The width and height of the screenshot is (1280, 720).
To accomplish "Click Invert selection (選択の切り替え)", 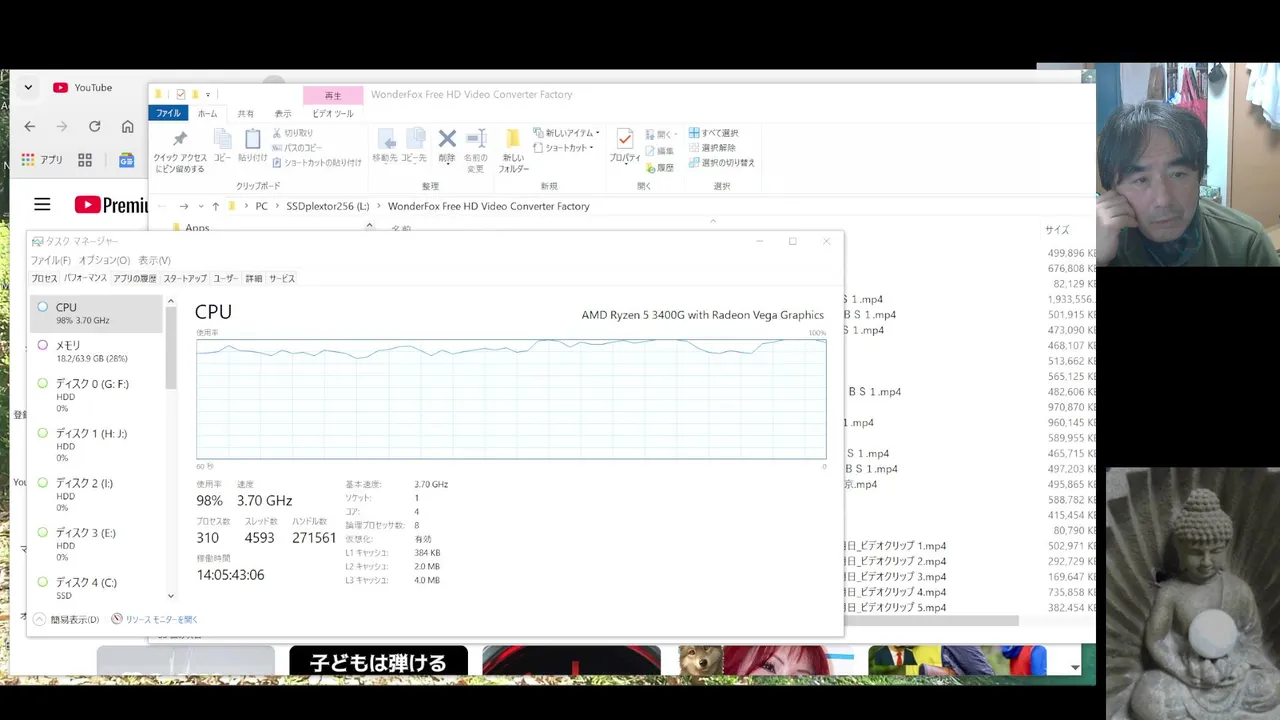I will tap(722, 163).
